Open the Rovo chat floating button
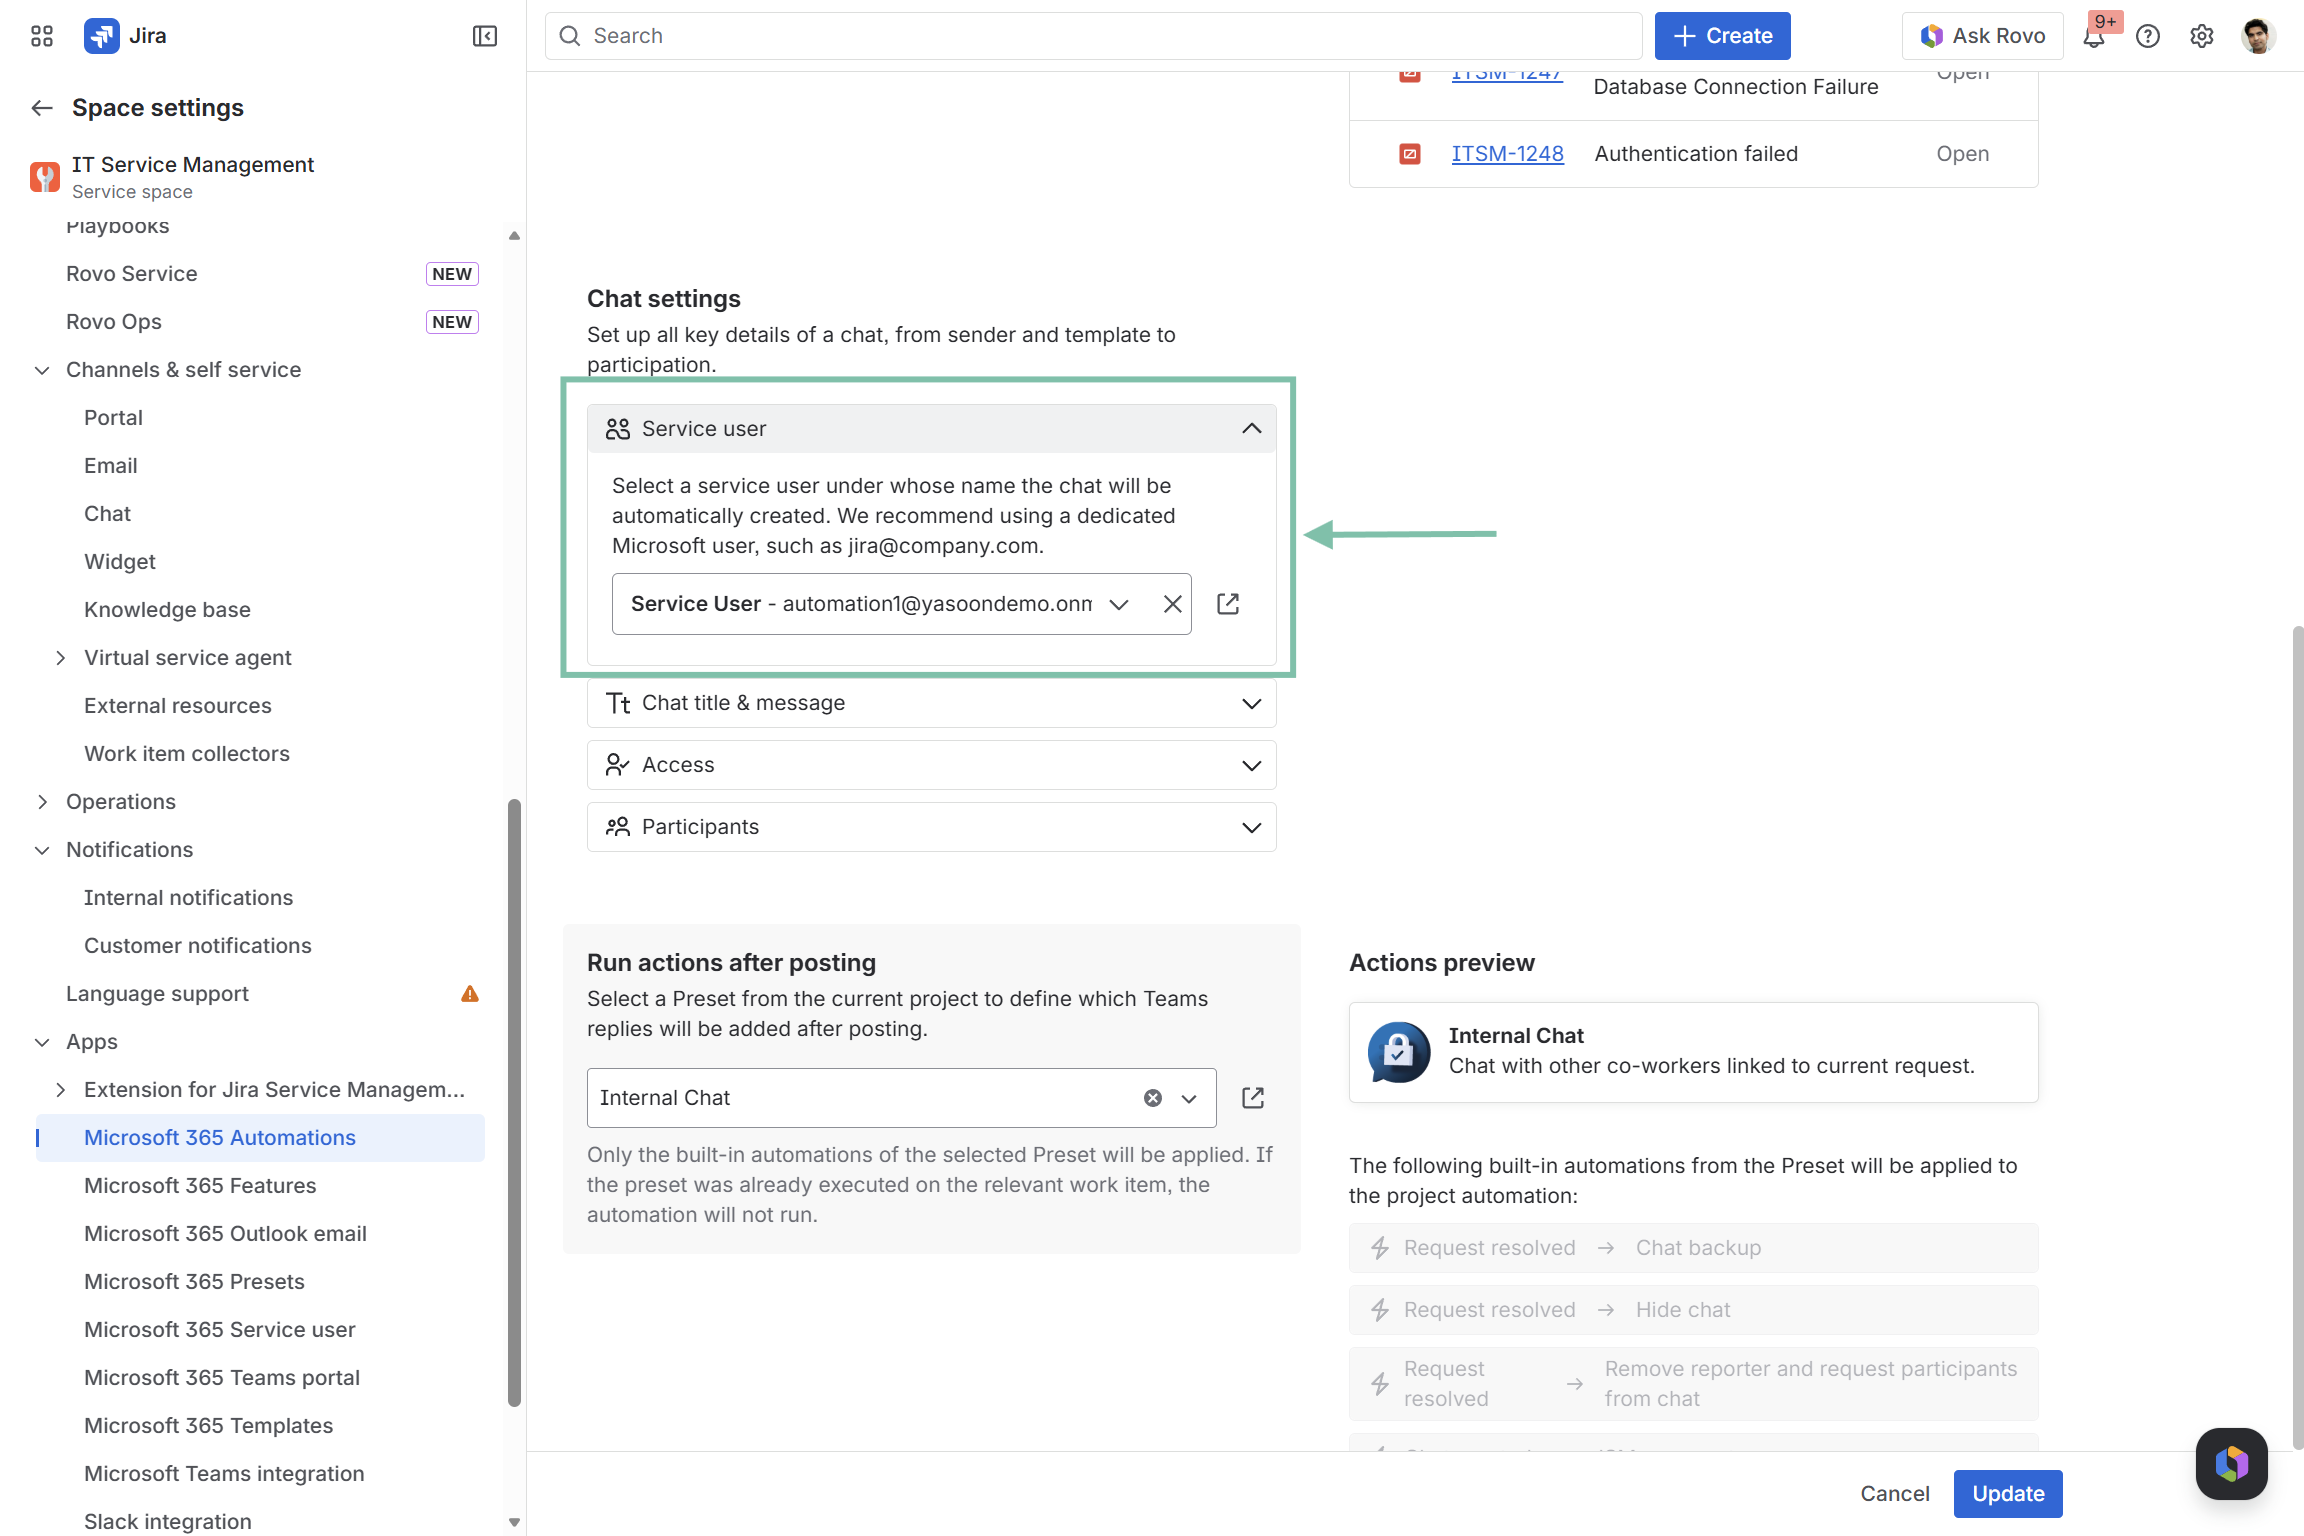 pyautogui.click(x=2231, y=1463)
